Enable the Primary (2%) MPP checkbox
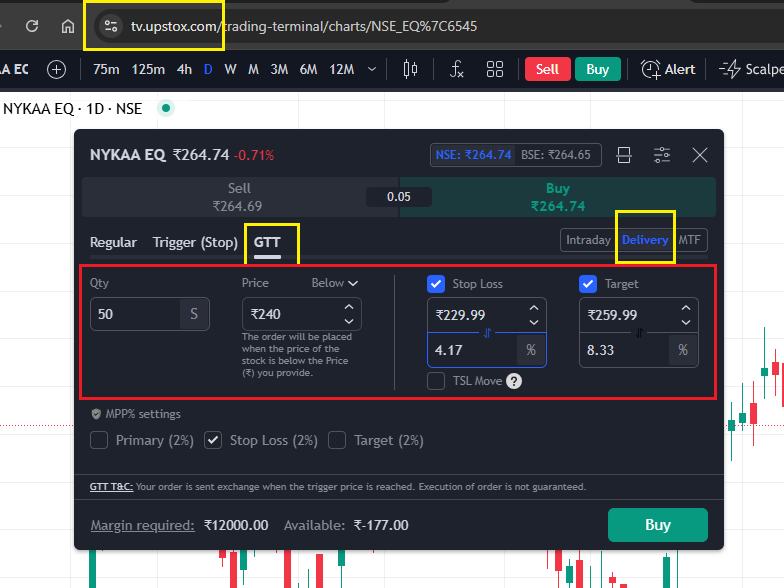Screen dimensions: 784x588 pyautogui.click(x=99, y=440)
